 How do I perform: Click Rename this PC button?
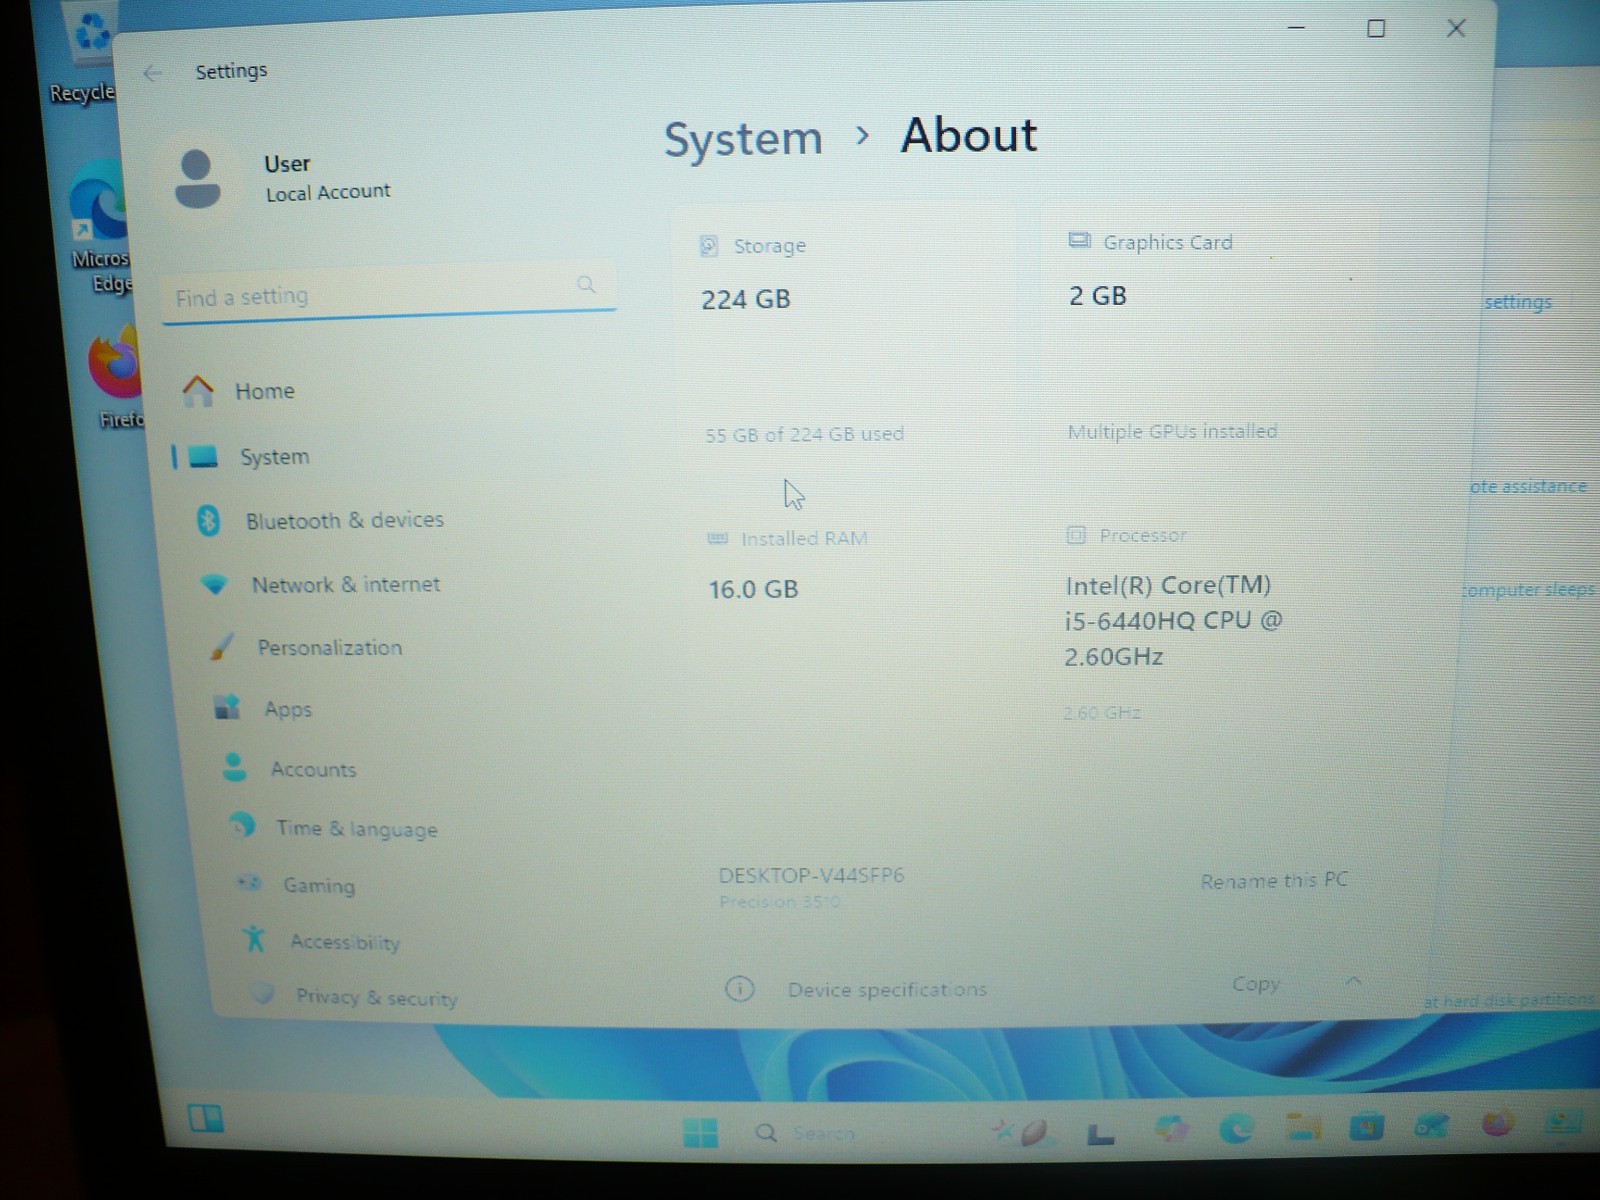[x=1274, y=880]
